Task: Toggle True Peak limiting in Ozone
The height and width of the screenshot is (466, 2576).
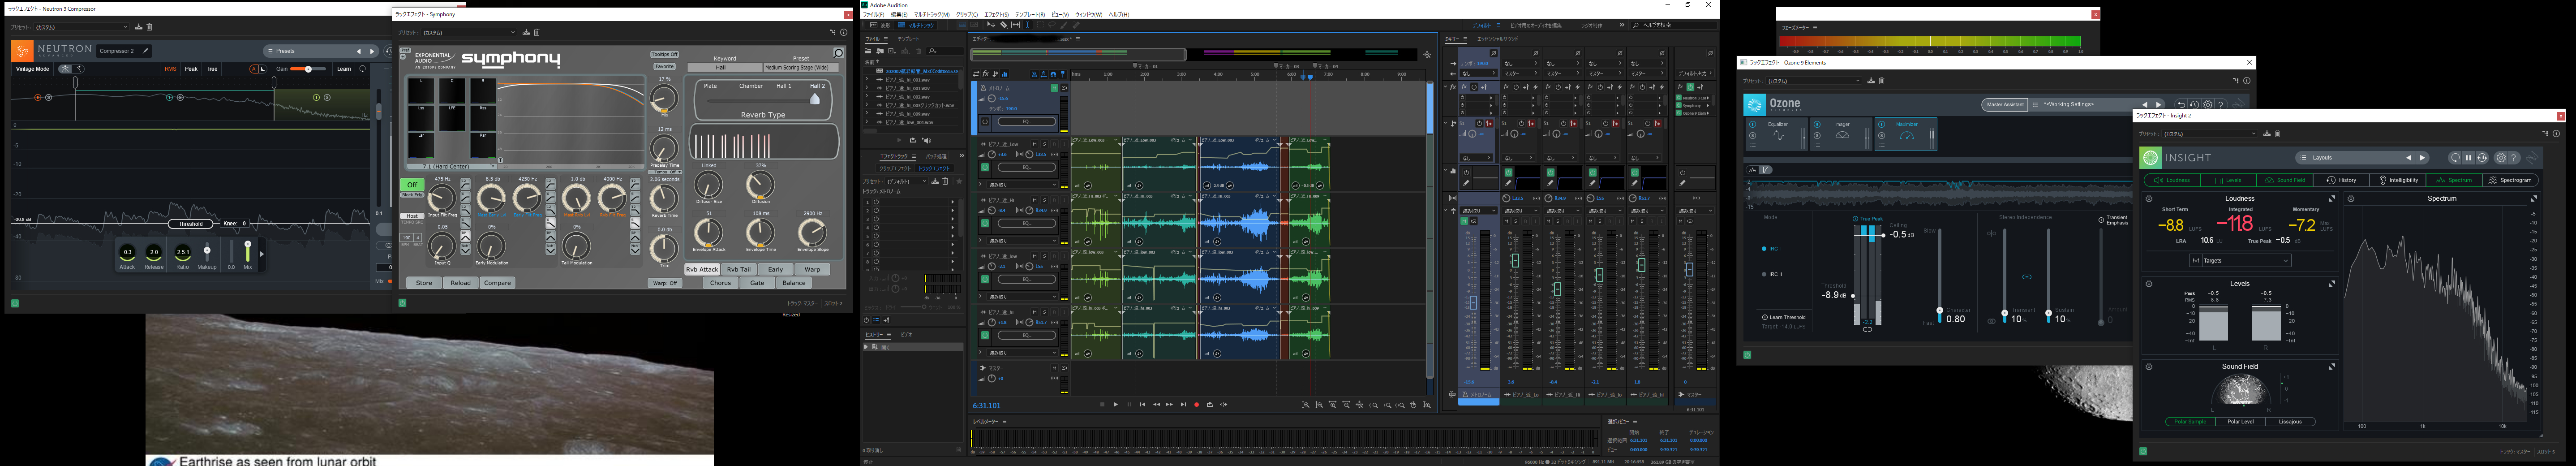Action: click(x=1868, y=218)
